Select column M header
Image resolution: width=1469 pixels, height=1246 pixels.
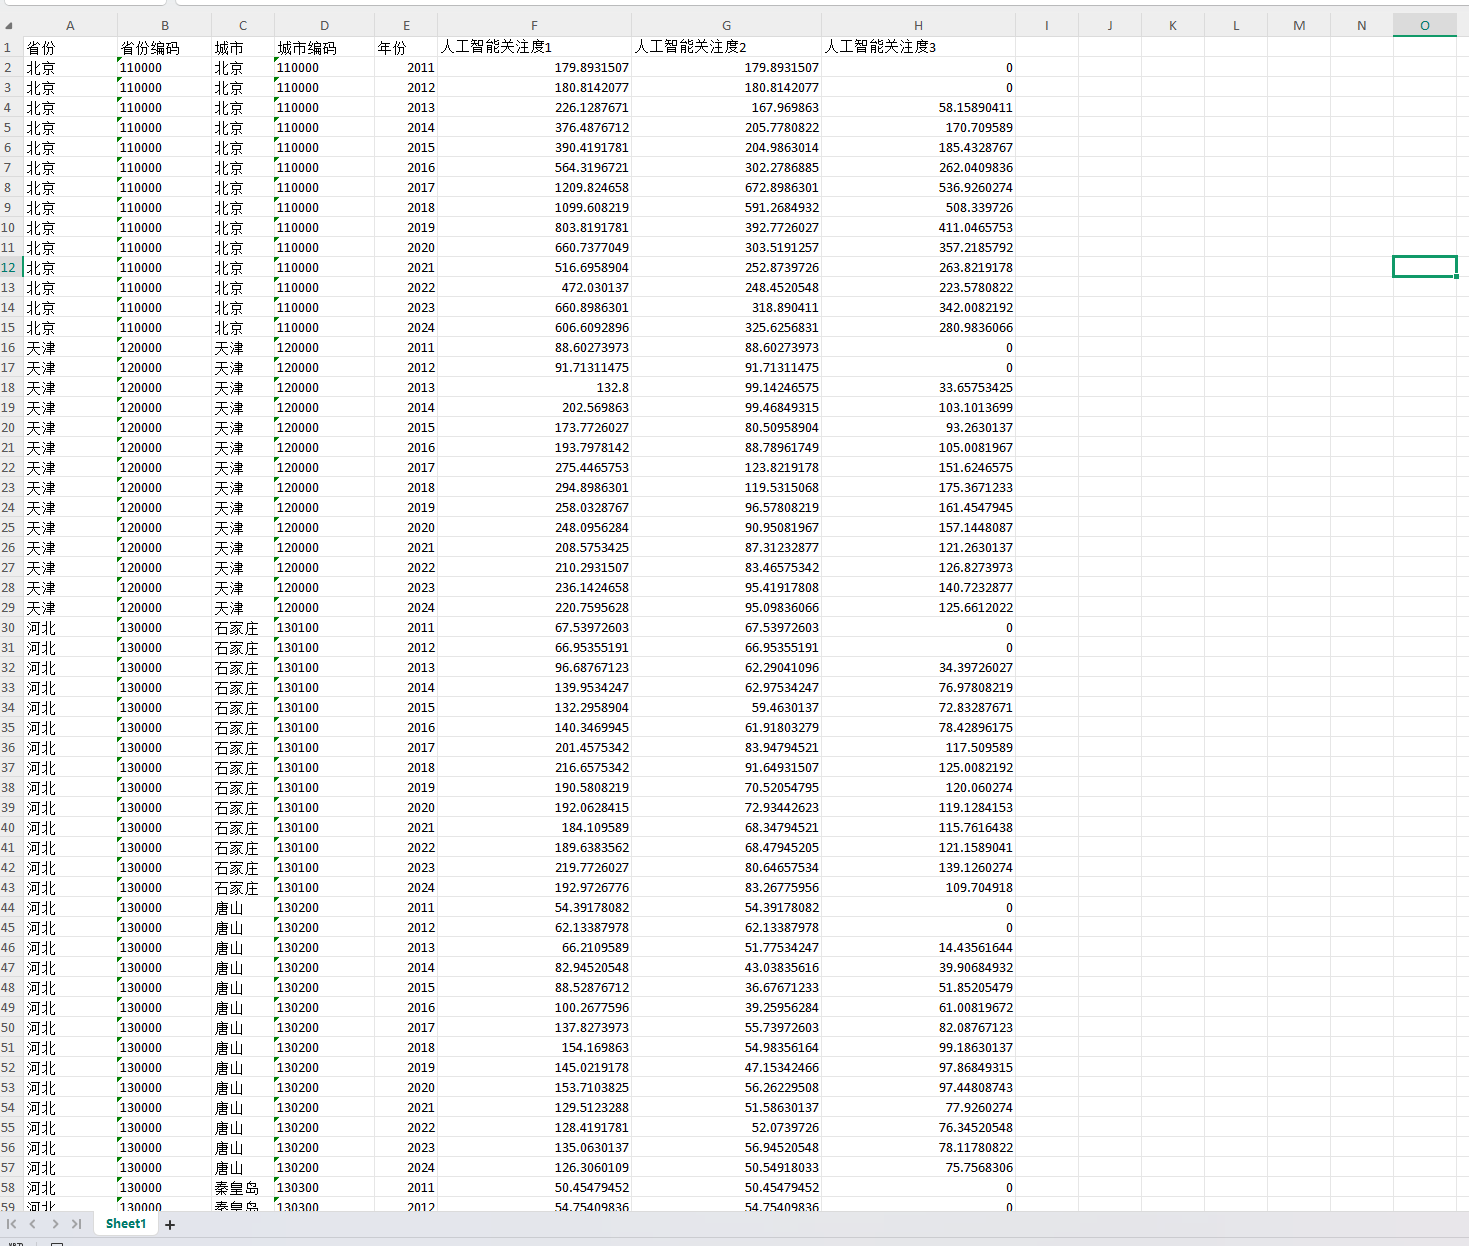1299,26
